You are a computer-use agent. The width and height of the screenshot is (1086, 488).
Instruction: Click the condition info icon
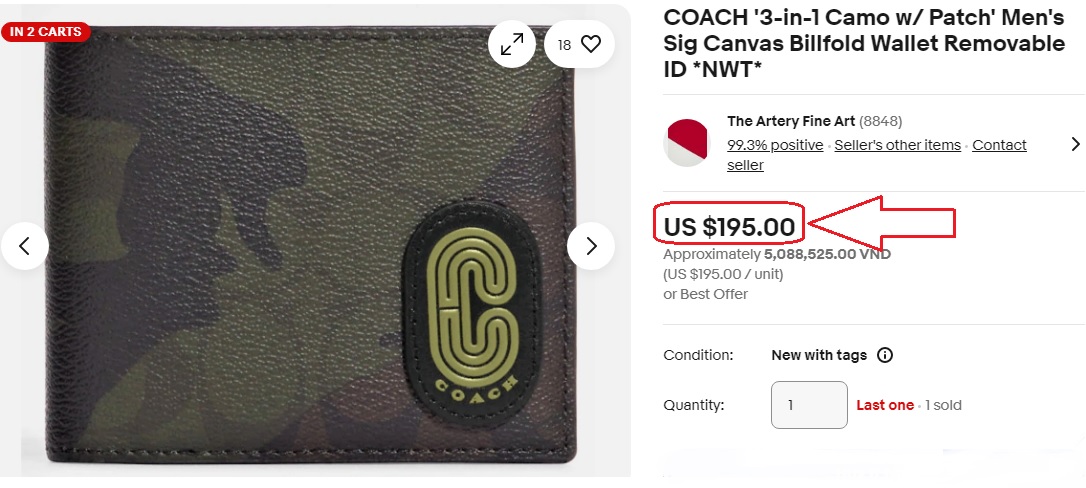pos(885,355)
